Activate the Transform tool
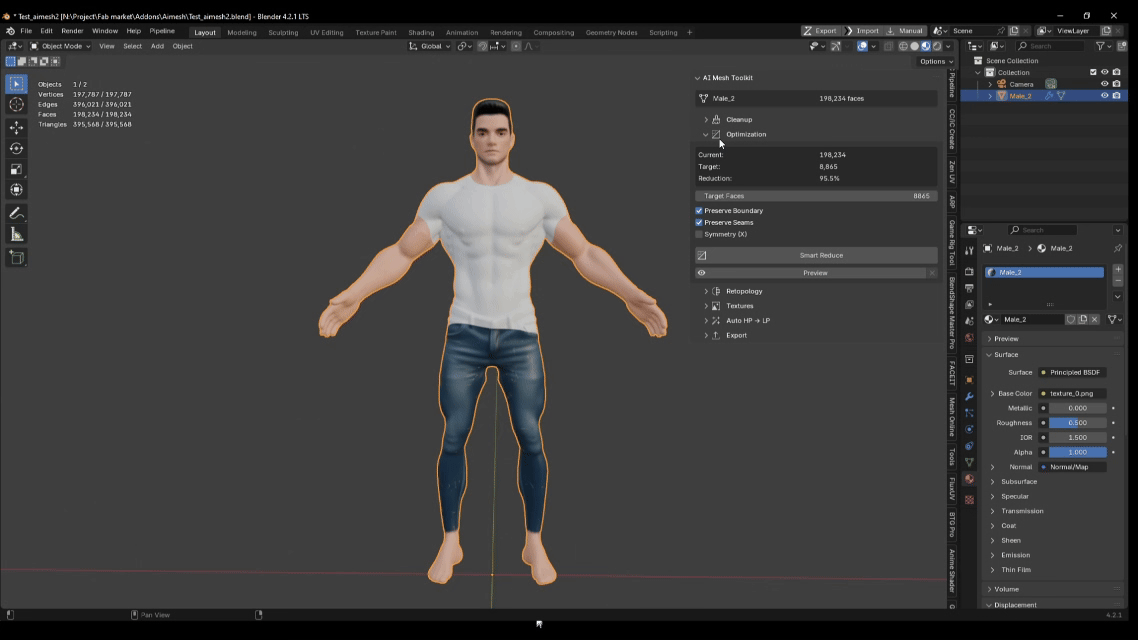 pos(16,189)
